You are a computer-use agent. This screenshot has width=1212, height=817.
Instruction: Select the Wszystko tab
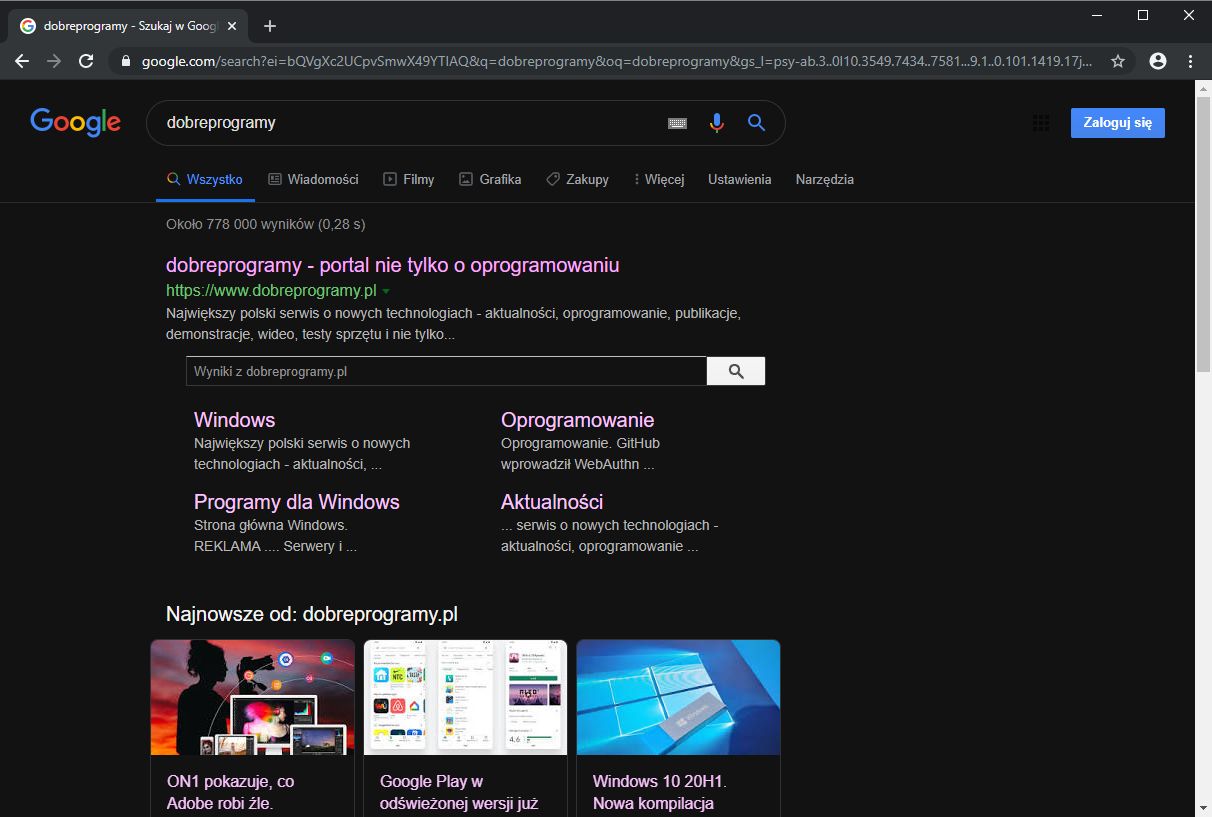pos(205,179)
